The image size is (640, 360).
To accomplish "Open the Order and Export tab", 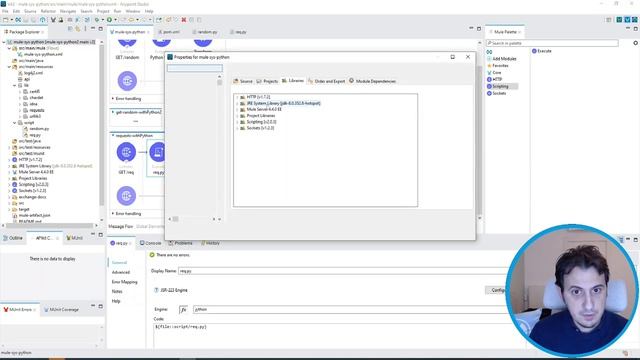I will click(x=326, y=81).
